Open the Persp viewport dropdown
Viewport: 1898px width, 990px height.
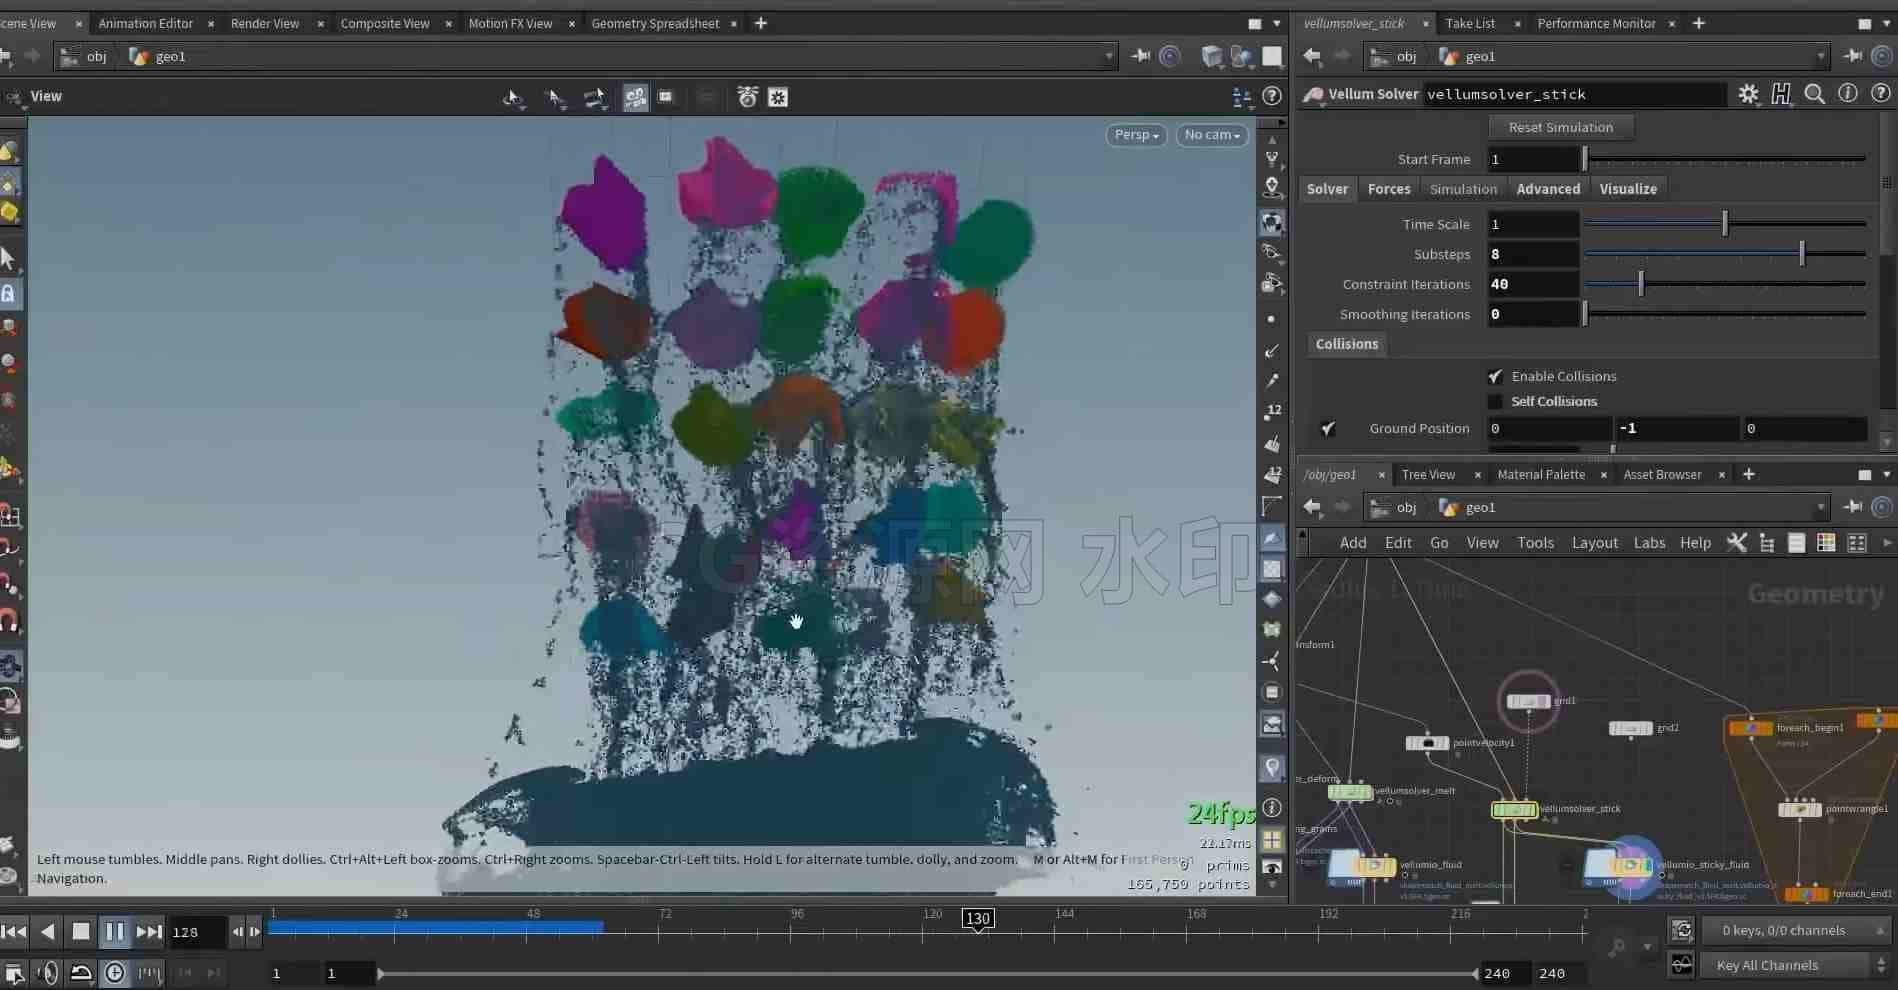click(x=1136, y=135)
